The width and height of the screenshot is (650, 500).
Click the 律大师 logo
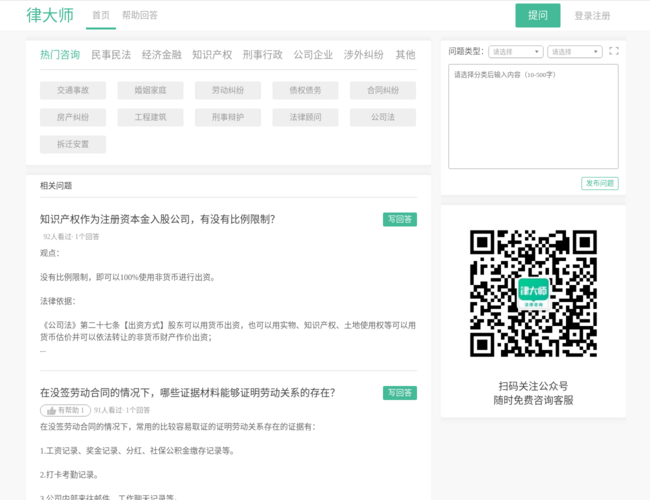tap(48, 15)
